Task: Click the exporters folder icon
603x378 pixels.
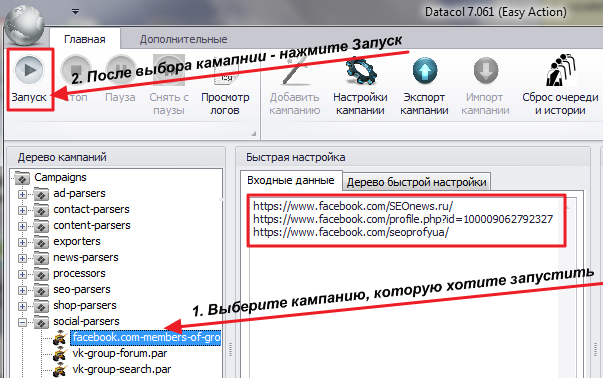Action: [41, 242]
